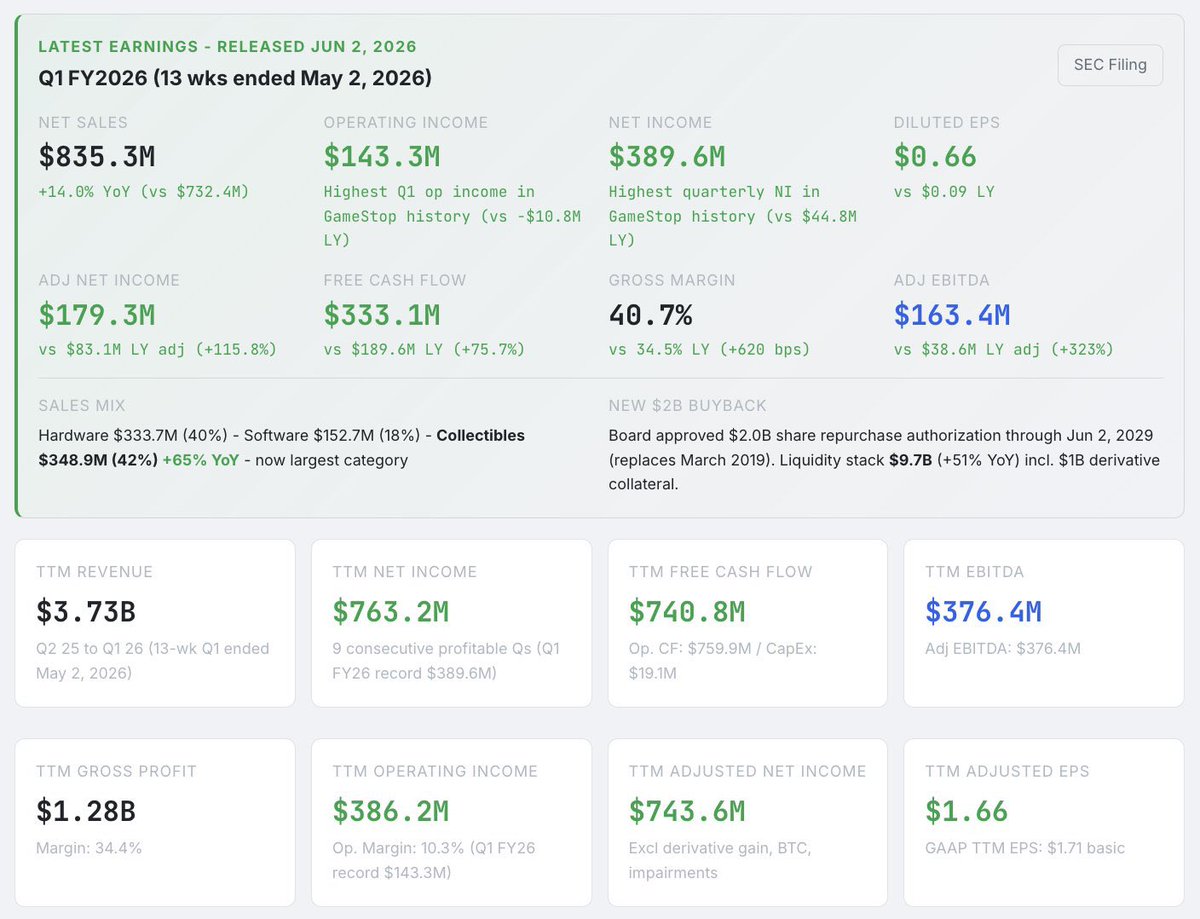Click the 'Op. CF: $759.9M / CapEx' detail
1200x919 pixels.
[x=723, y=660]
